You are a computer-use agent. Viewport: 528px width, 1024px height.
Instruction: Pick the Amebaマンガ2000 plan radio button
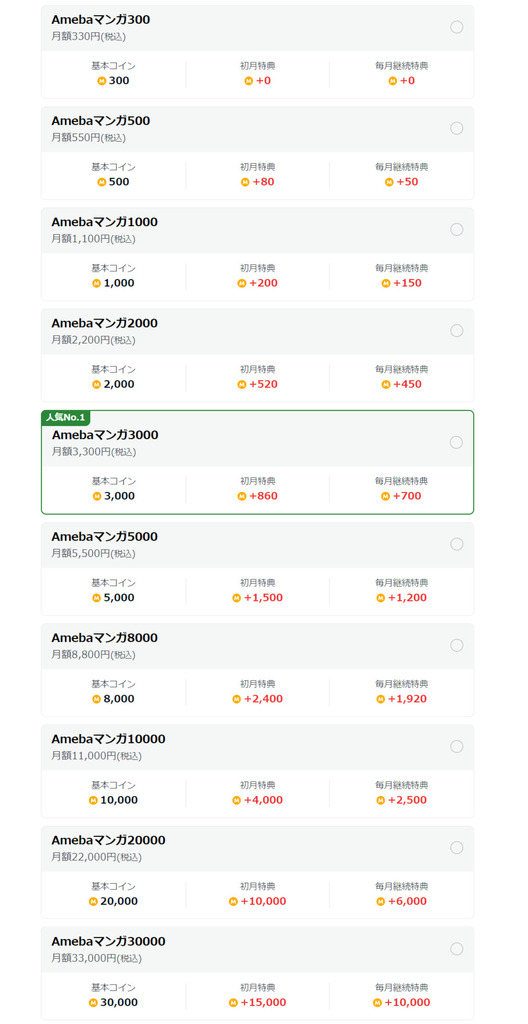457,330
